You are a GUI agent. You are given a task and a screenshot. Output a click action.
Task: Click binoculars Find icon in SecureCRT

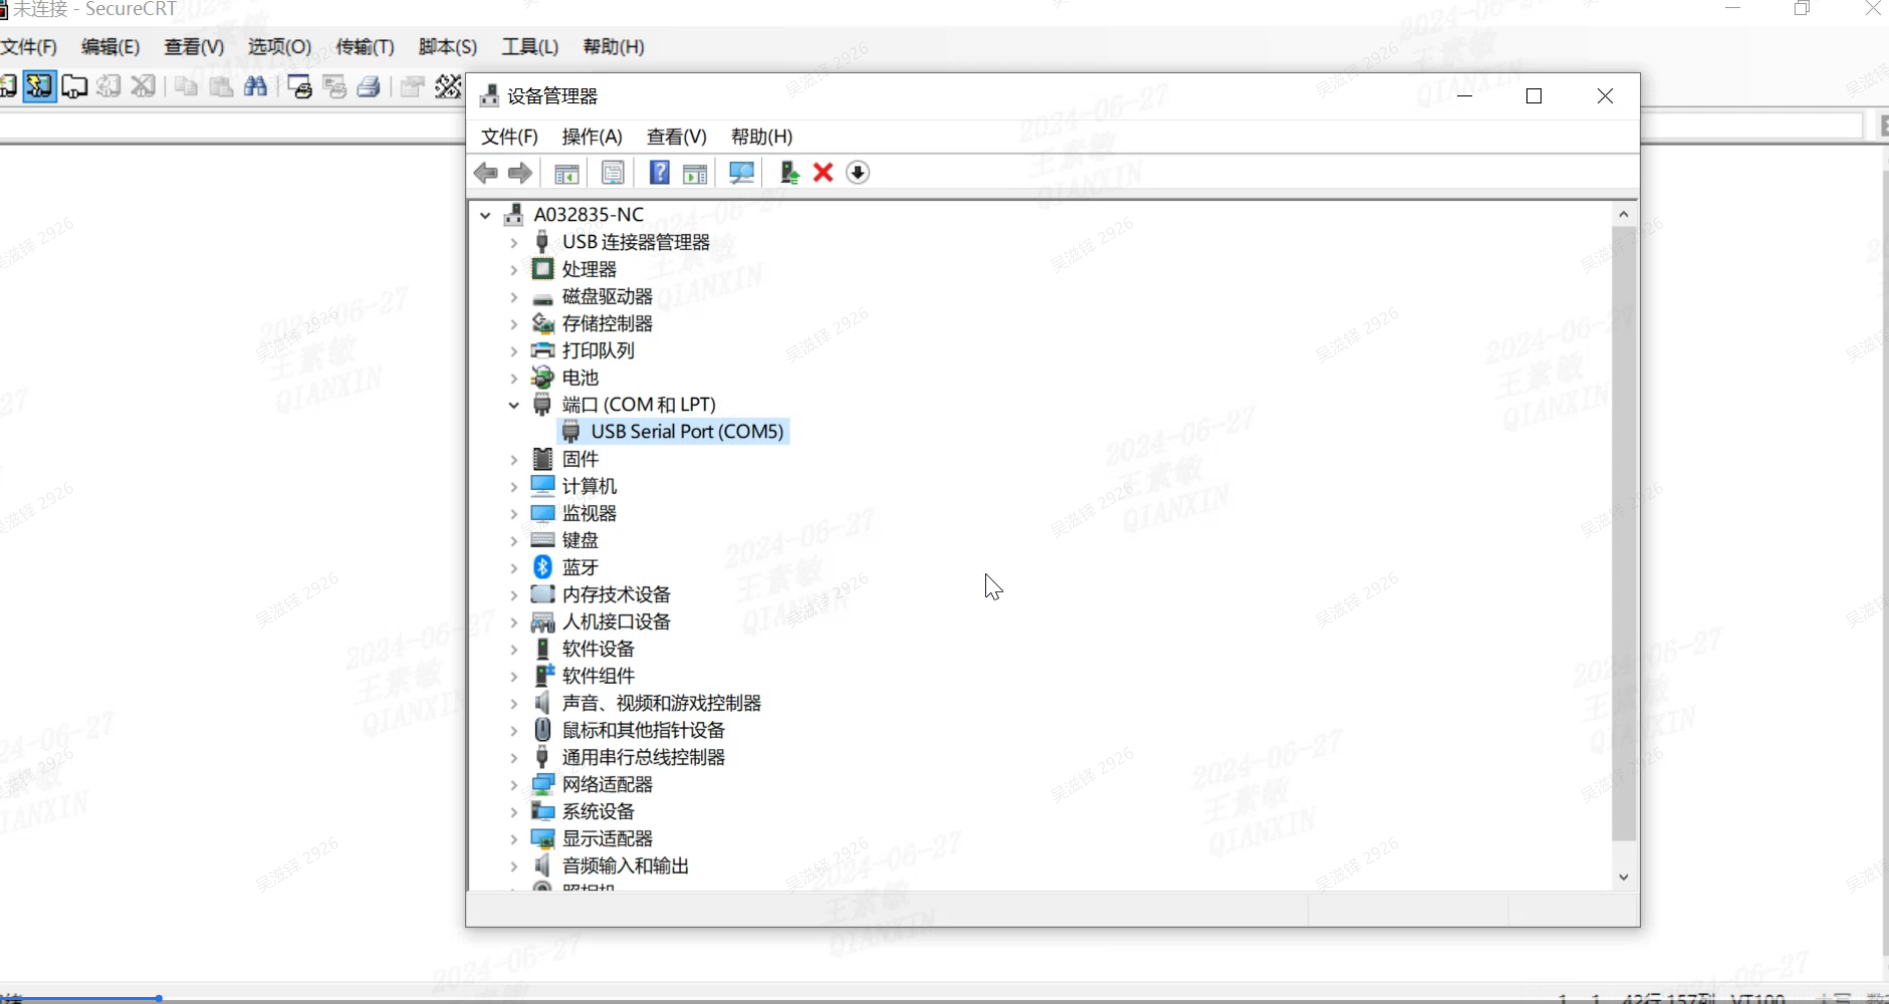[x=256, y=86]
